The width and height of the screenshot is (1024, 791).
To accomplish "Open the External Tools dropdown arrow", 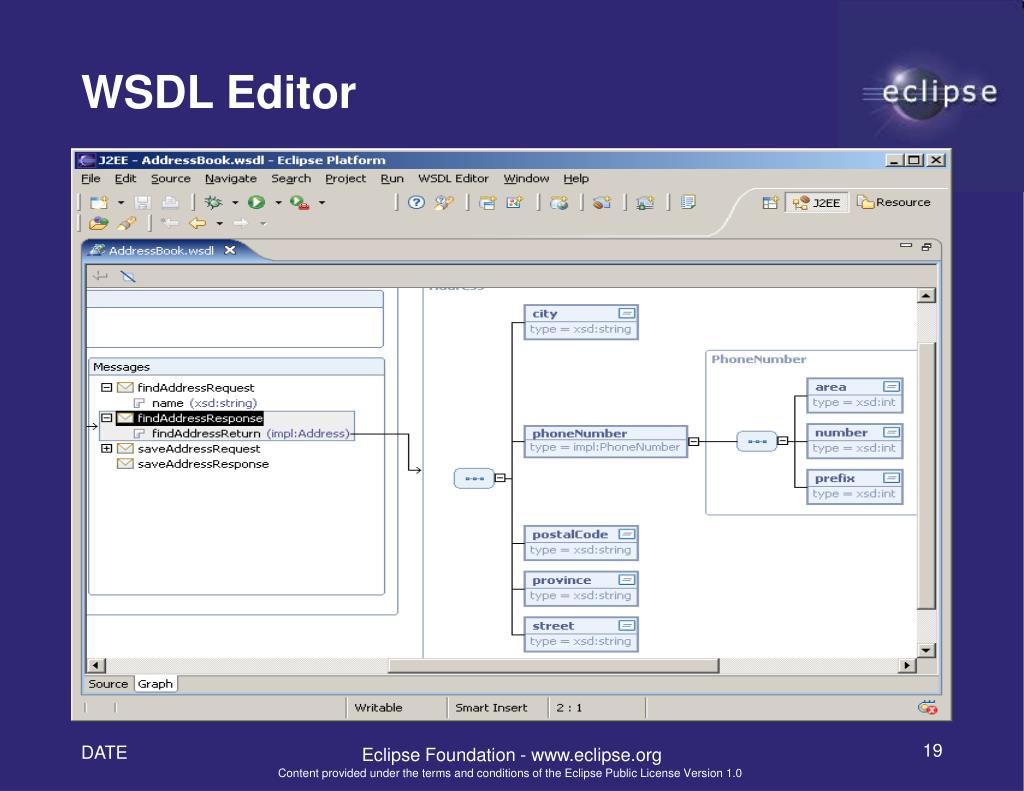I will pyautogui.click(x=322, y=202).
